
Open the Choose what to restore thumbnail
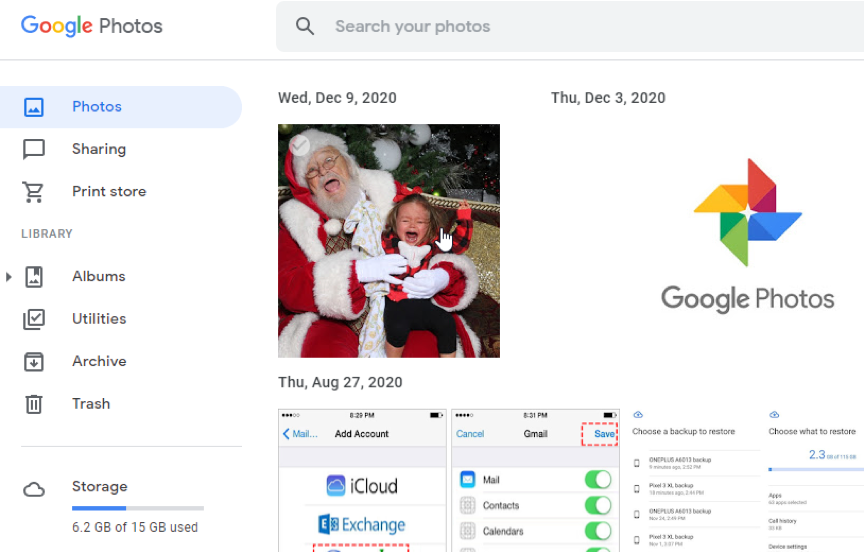pyautogui.click(x=816, y=480)
